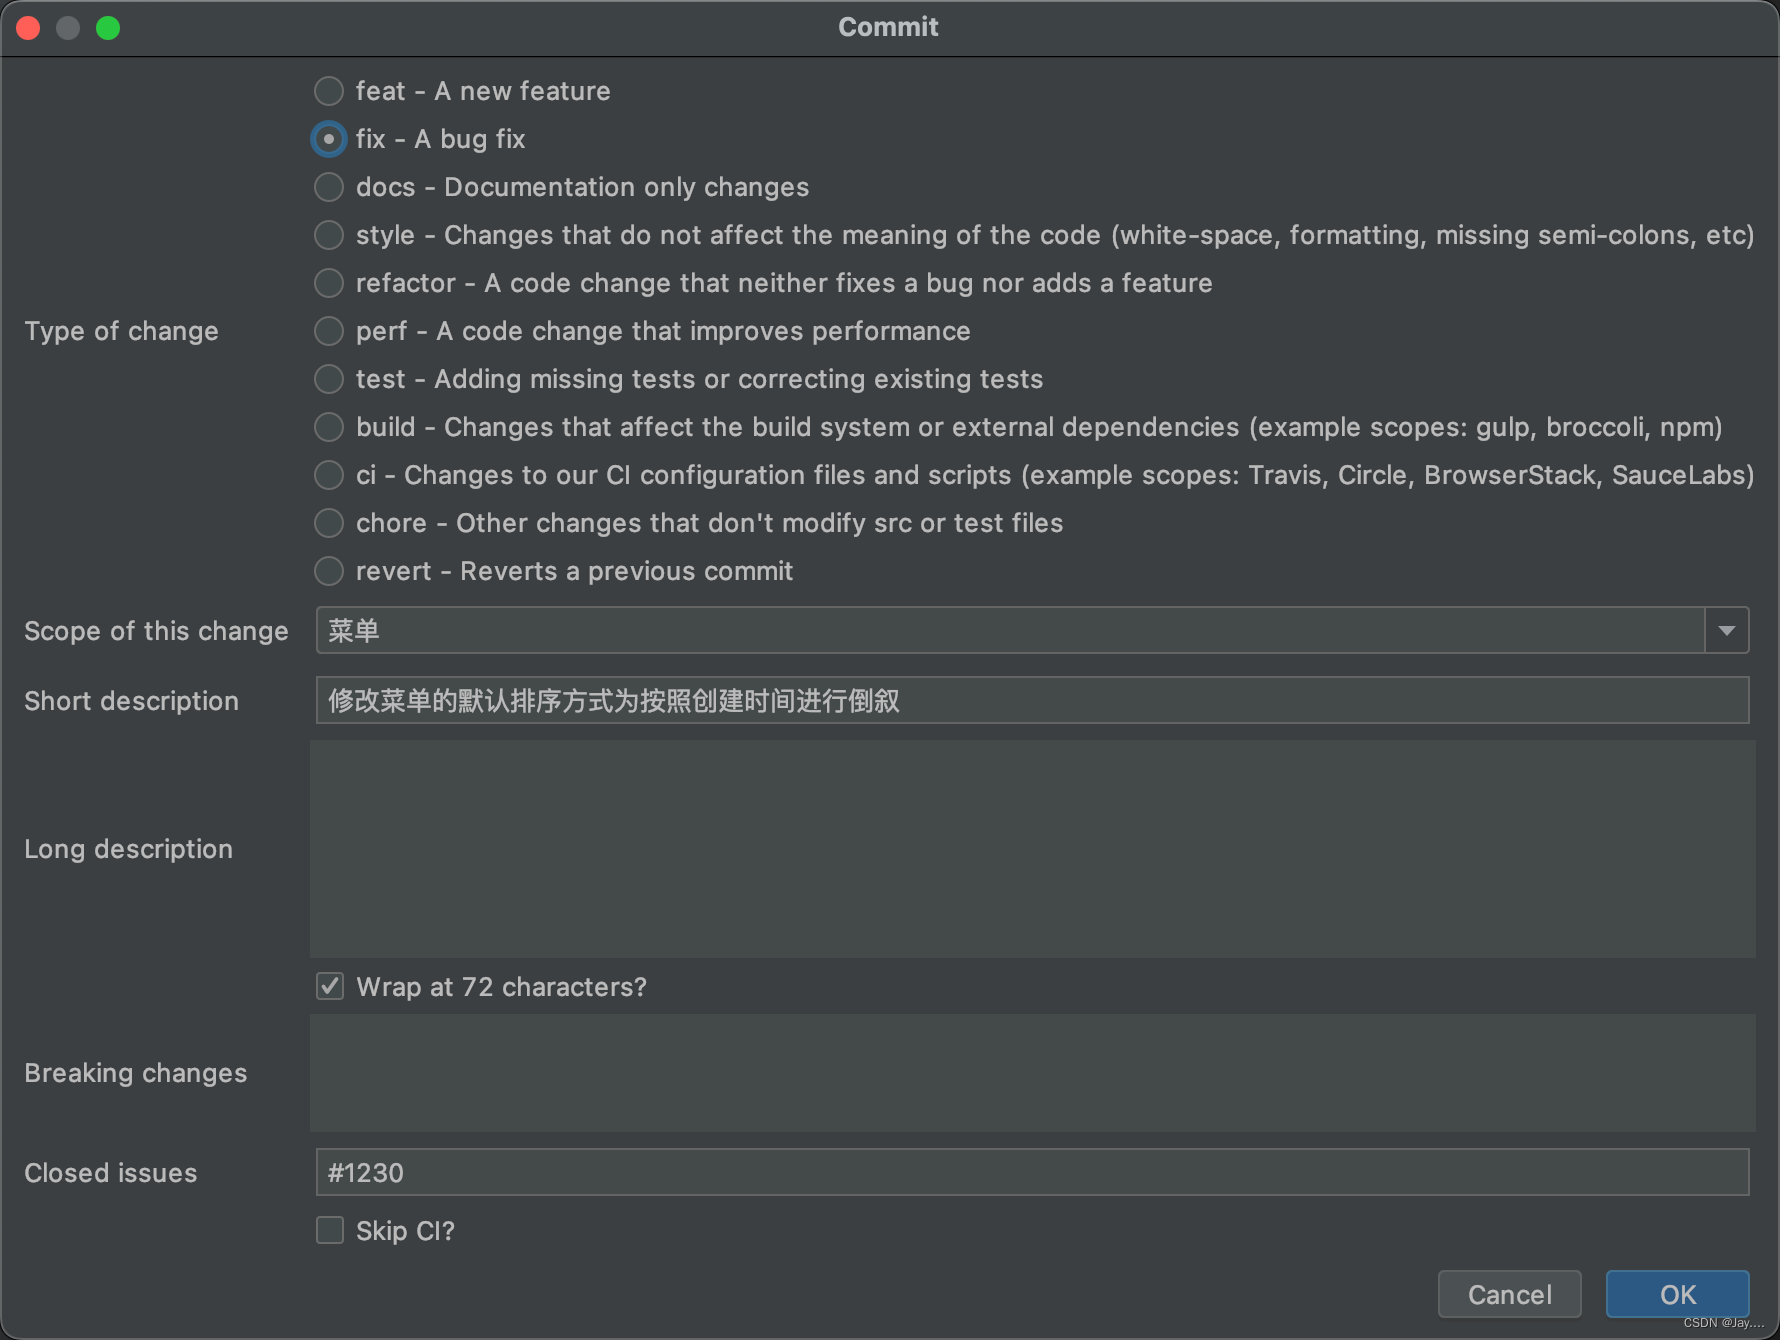Click inside the Breaking changes text area
Viewport: 1780px width, 1340px height.
[1032, 1073]
